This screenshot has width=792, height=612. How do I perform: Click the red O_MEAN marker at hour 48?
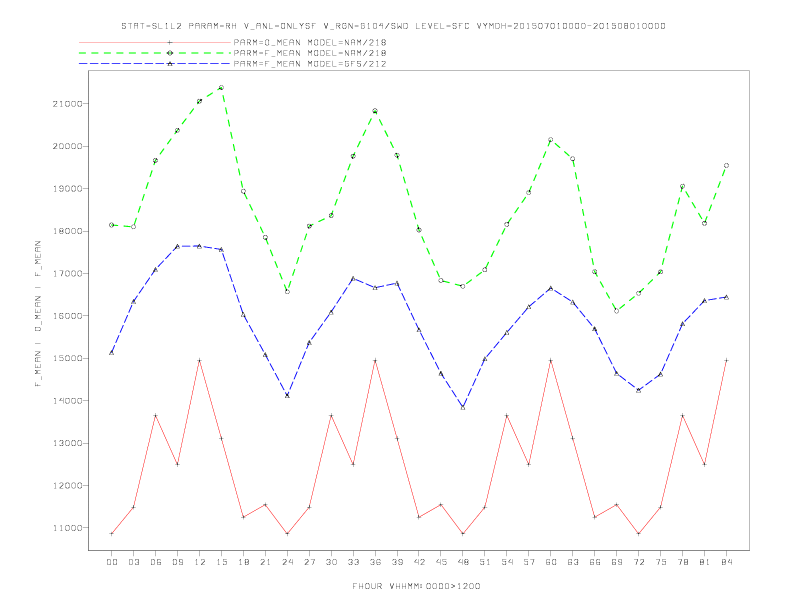pyautogui.click(x=463, y=534)
